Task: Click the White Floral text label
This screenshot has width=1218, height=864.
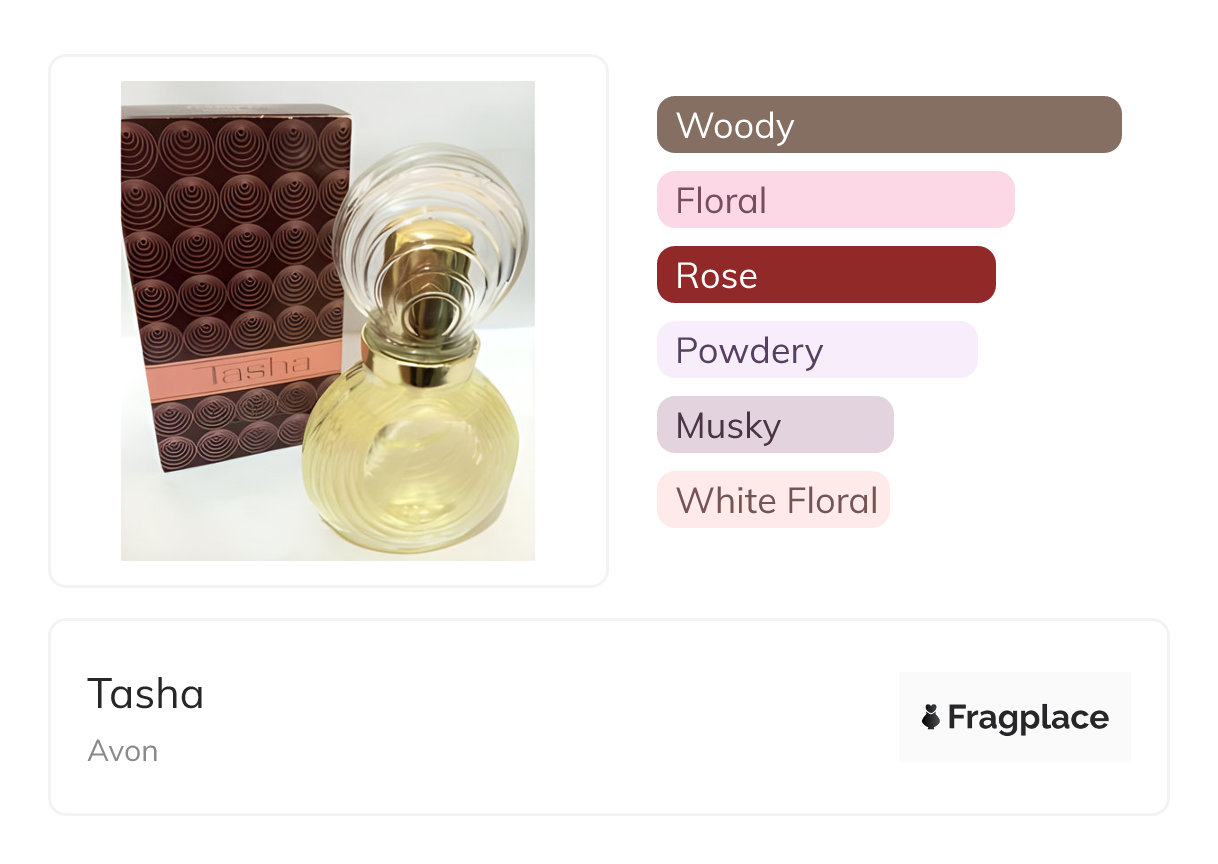Action: [x=777, y=500]
